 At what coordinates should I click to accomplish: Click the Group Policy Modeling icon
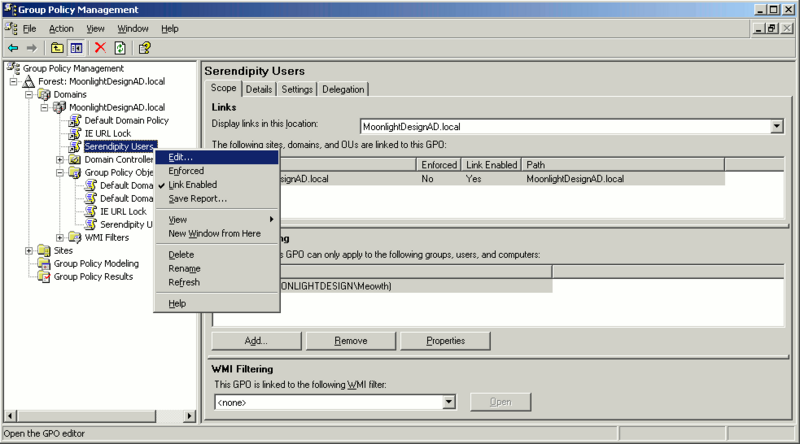coord(44,263)
